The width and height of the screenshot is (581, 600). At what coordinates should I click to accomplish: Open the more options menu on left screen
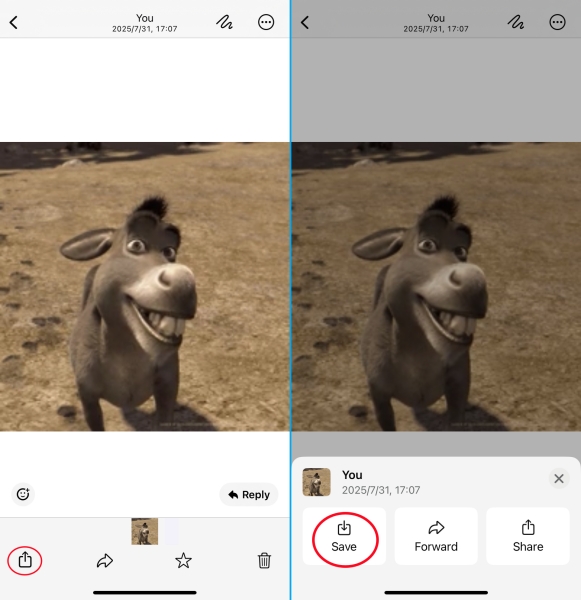[x=266, y=22]
